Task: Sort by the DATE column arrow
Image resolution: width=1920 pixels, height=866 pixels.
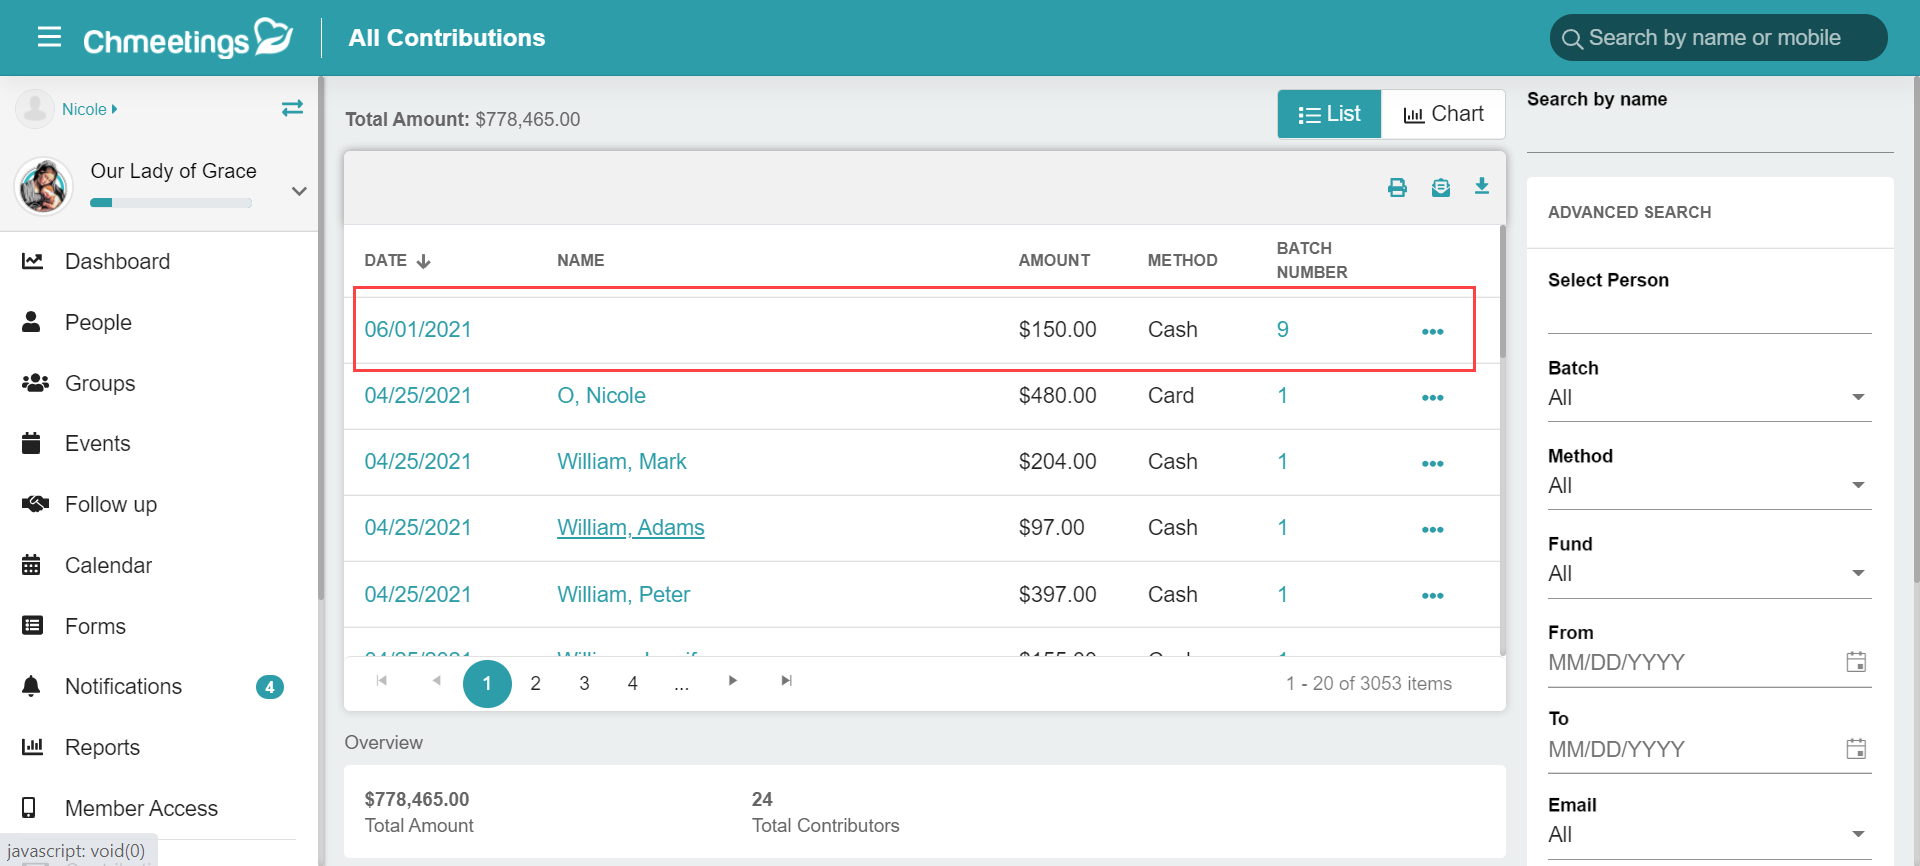Action: (424, 261)
